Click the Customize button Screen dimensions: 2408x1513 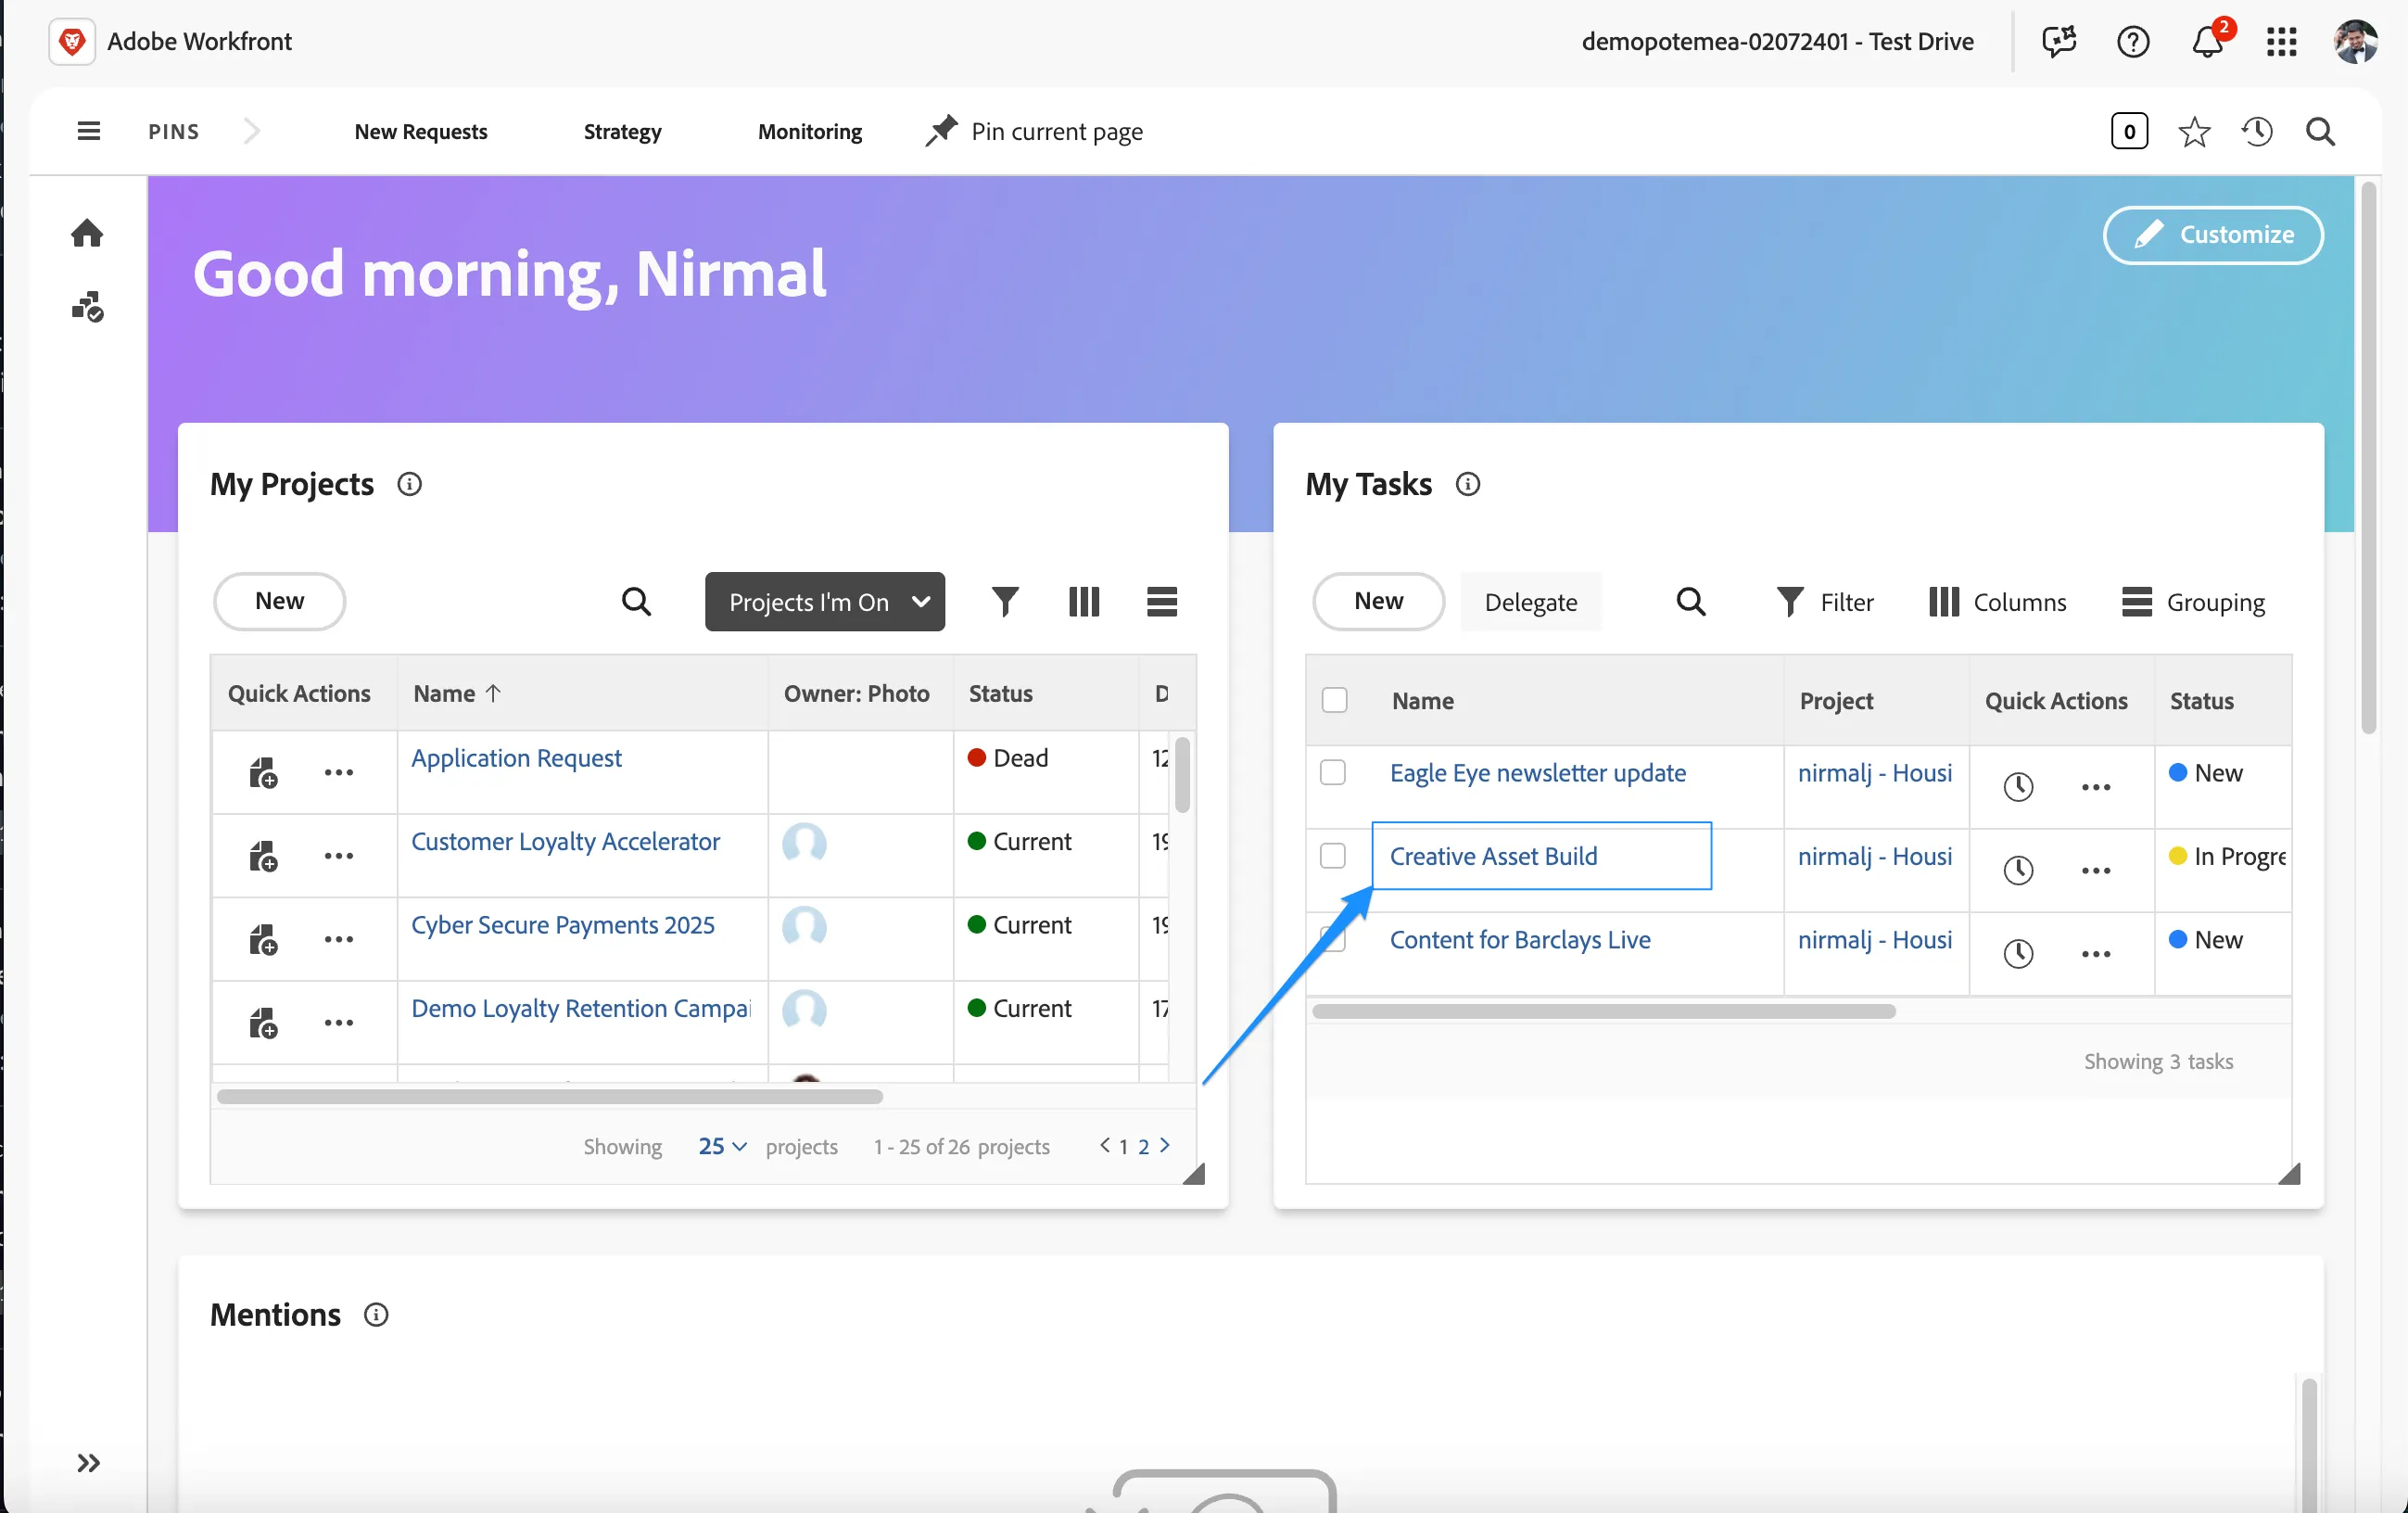[x=2212, y=234]
